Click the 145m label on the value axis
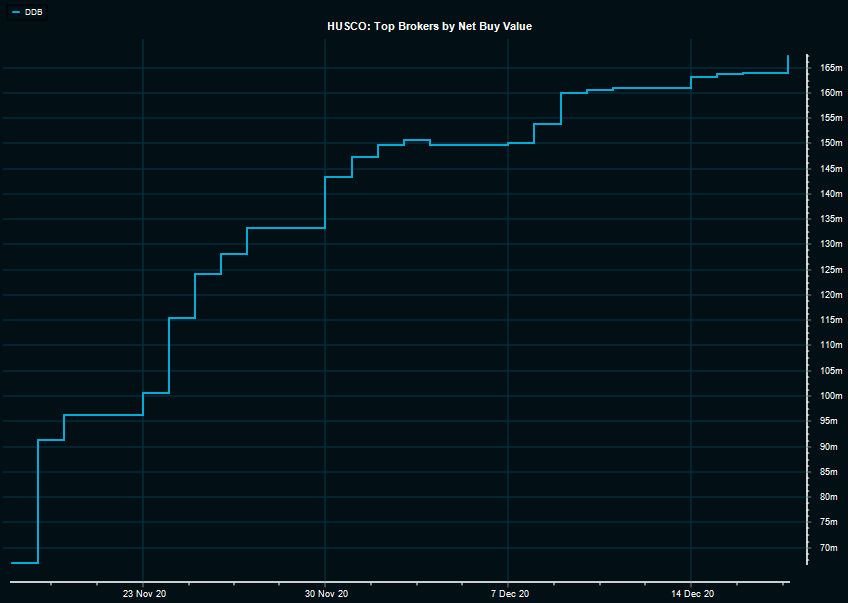 (x=831, y=169)
